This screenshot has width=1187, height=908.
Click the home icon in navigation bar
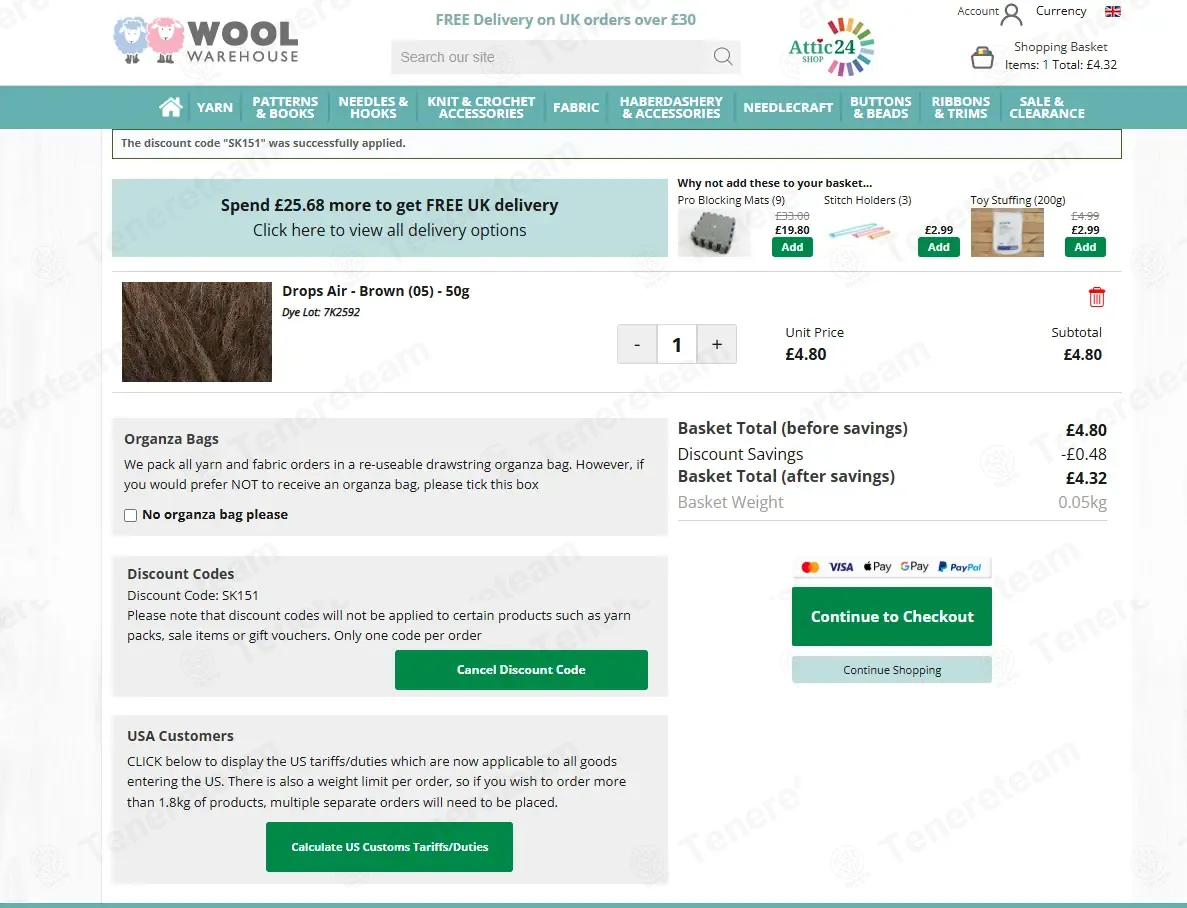coord(171,107)
